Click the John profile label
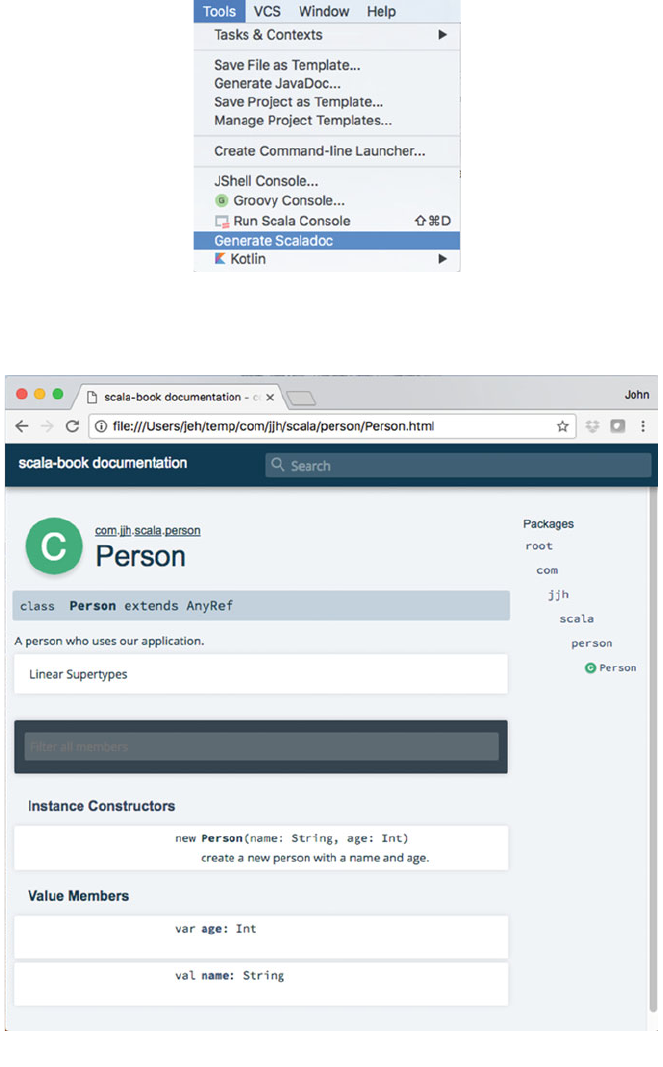Image resolution: width=663 pixels, height=1067 pixels. click(x=636, y=395)
